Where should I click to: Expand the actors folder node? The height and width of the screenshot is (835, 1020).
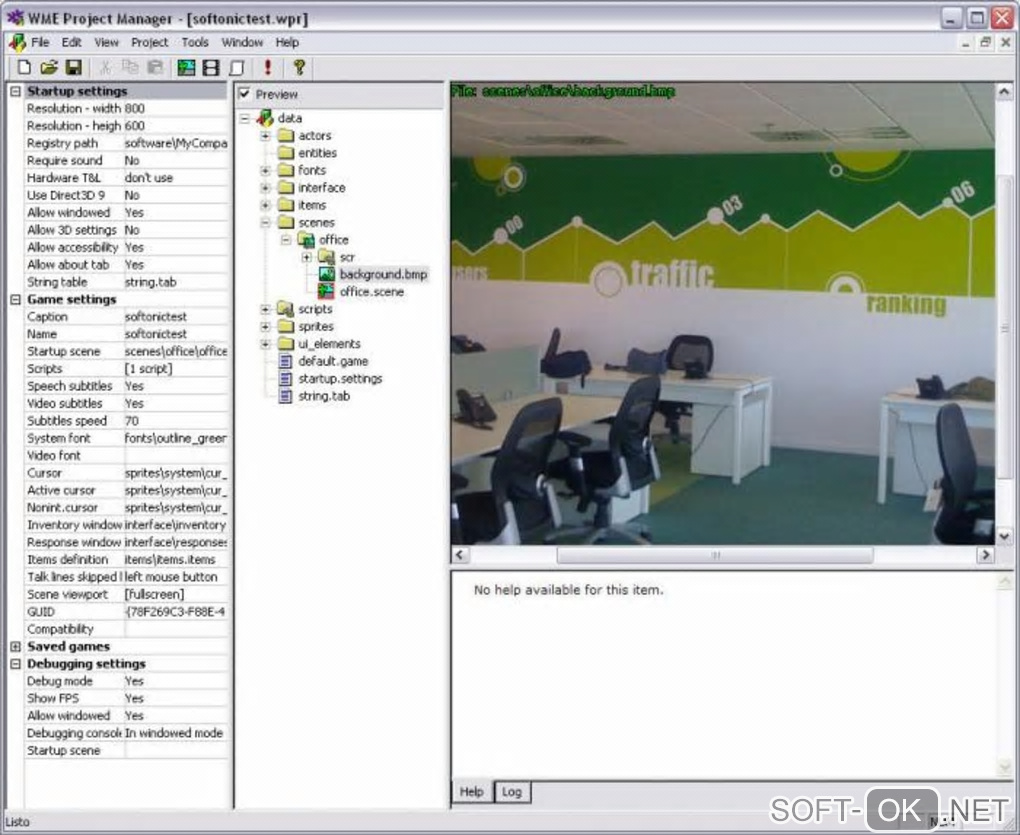coord(265,135)
